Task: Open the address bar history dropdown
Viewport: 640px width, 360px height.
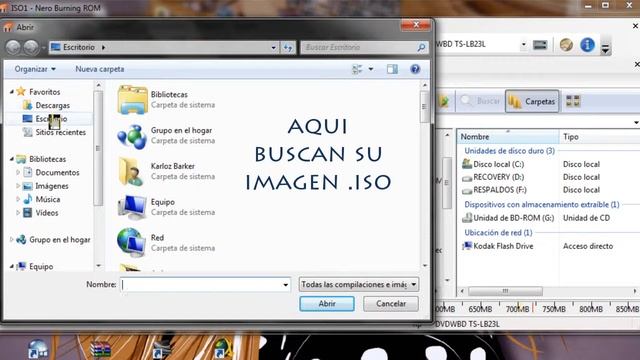Action: click(273, 48)
